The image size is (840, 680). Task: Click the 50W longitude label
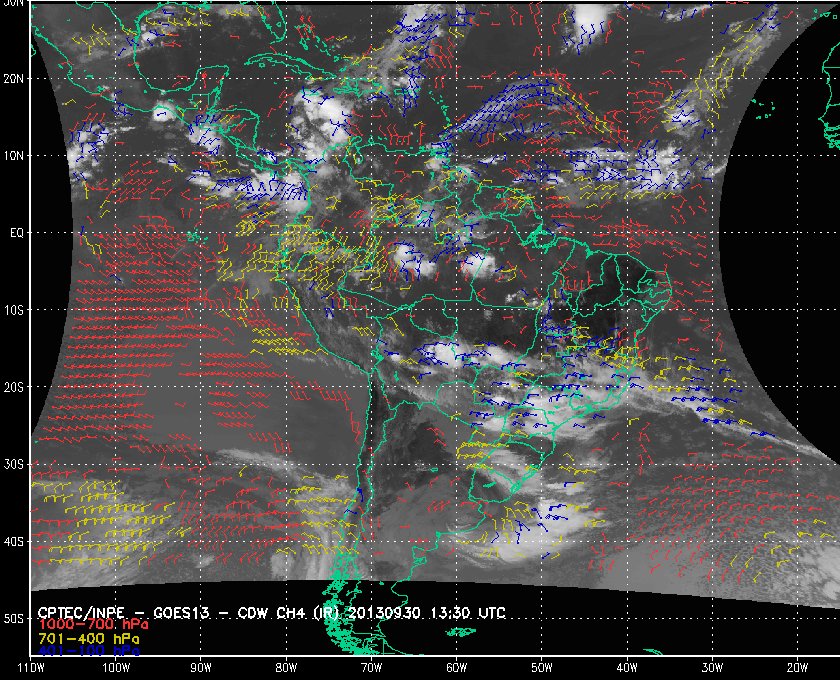[542, 667]
